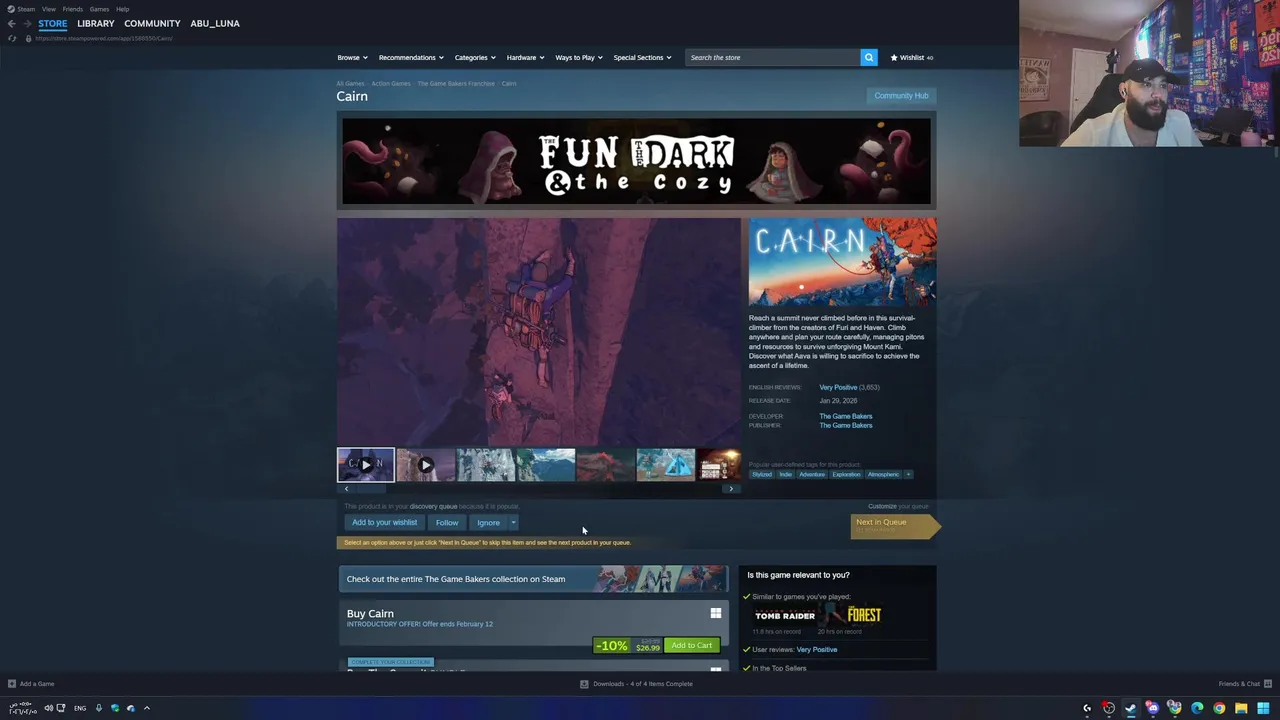Image resolution: width=1280 pixels, height=720 pixels.
Task: Switch to the STORE tab
Action: (53, 23)
